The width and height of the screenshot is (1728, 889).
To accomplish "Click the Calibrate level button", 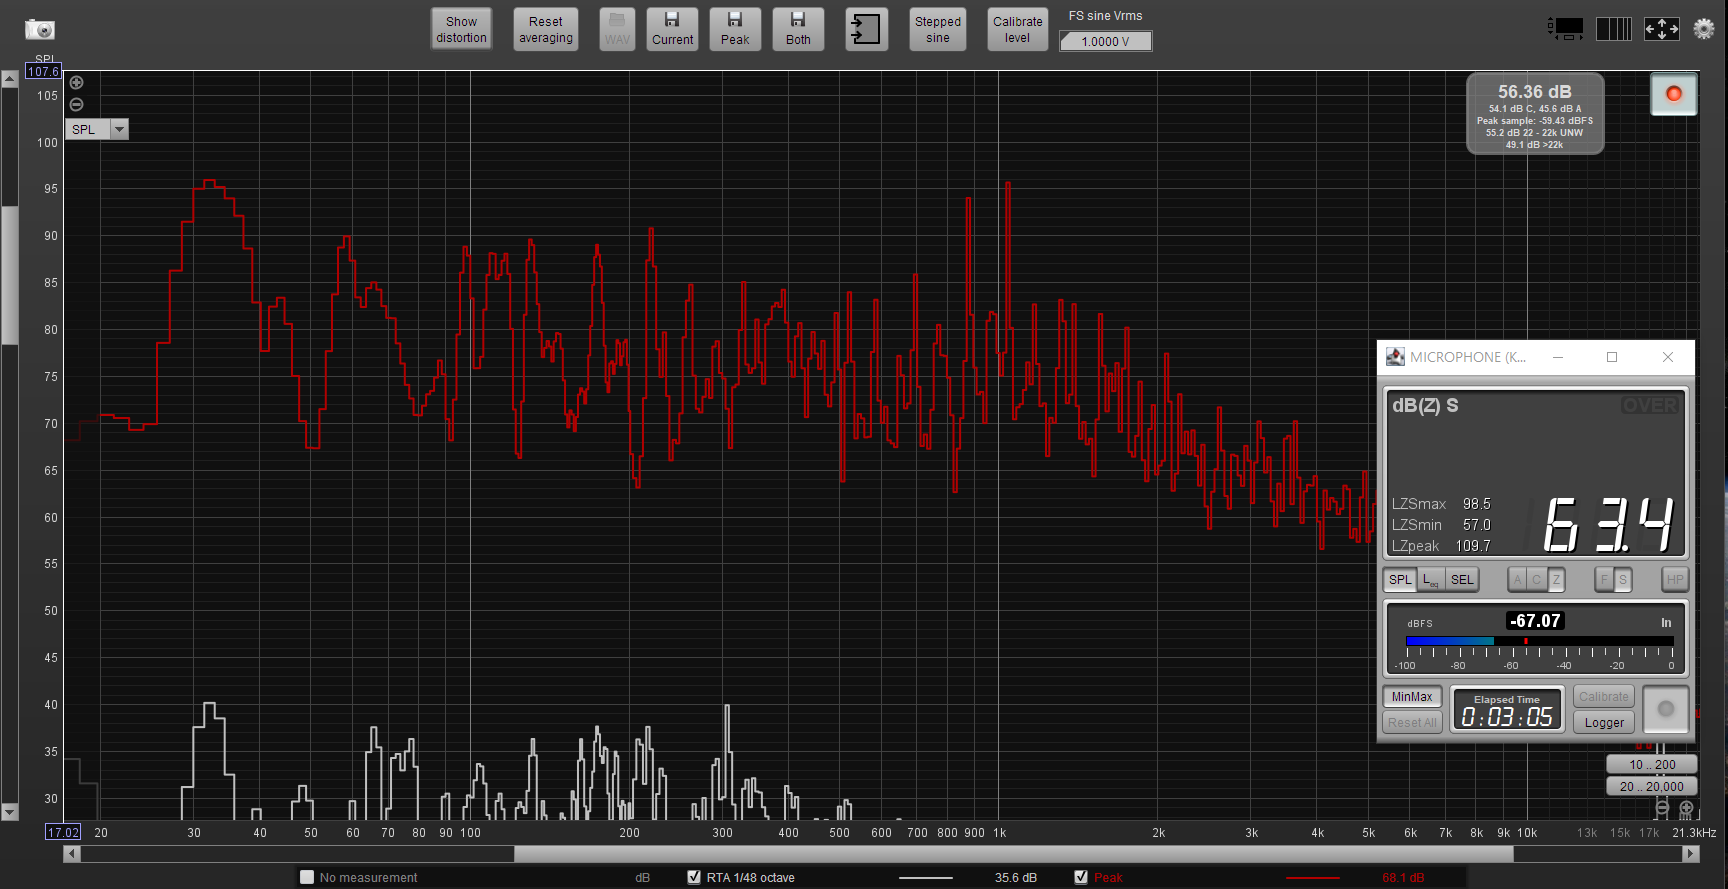I will [1018, 29].
